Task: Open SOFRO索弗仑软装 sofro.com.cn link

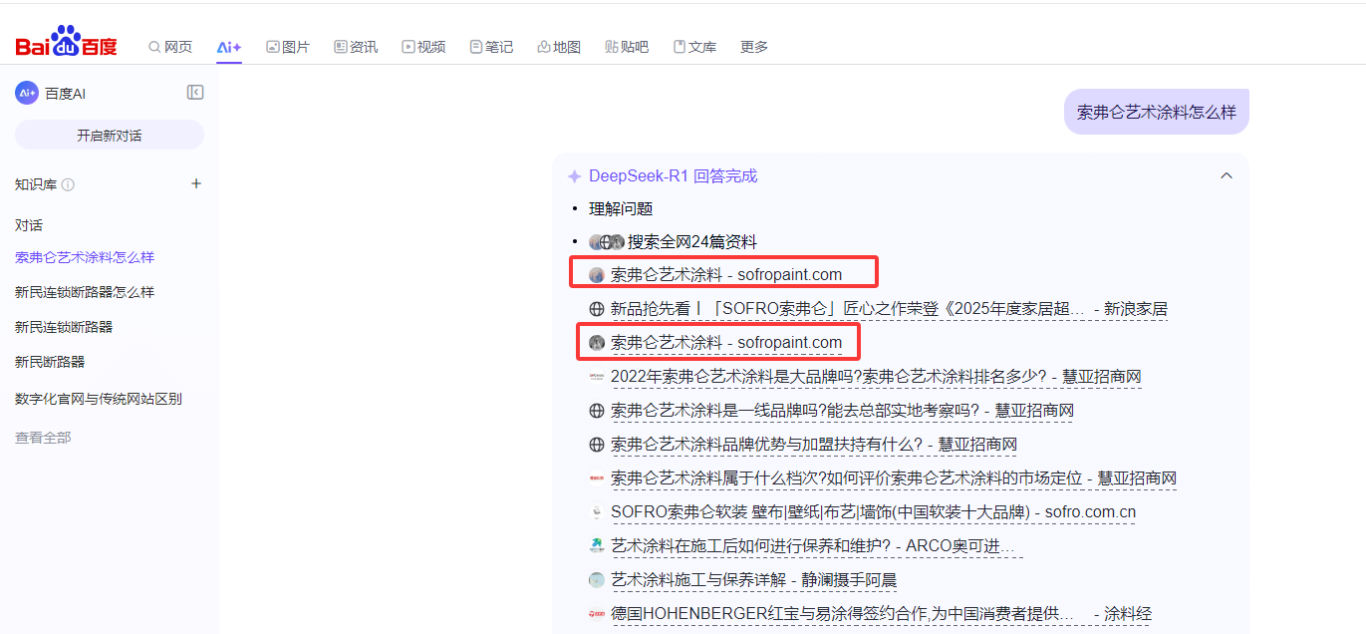Action: pos(873,513)
